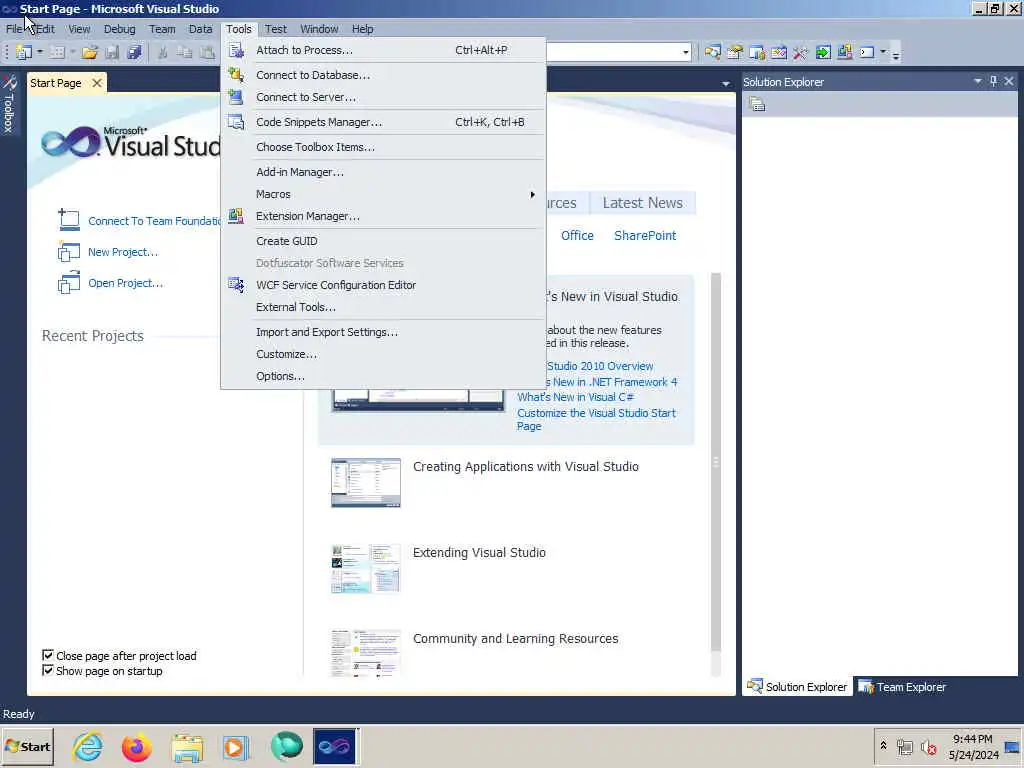Click the Extension Manager toolbar icon
Screen dimensions: 1024x768
click(x=844, y=52)
